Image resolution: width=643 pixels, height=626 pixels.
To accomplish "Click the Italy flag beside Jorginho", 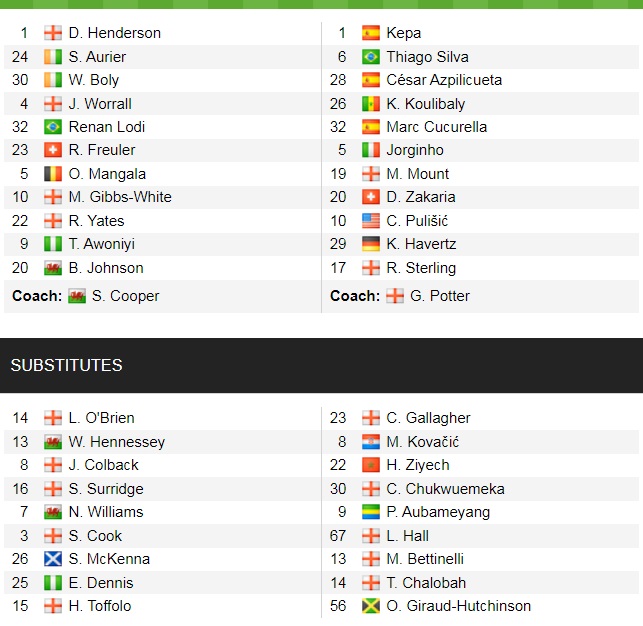I will pyautogui.click(x=371, y=151).
